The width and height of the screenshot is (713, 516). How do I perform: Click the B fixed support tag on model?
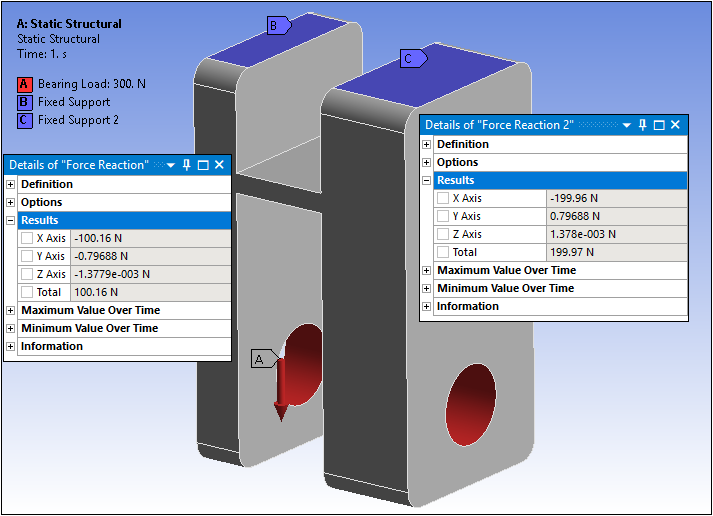[278, 25]
